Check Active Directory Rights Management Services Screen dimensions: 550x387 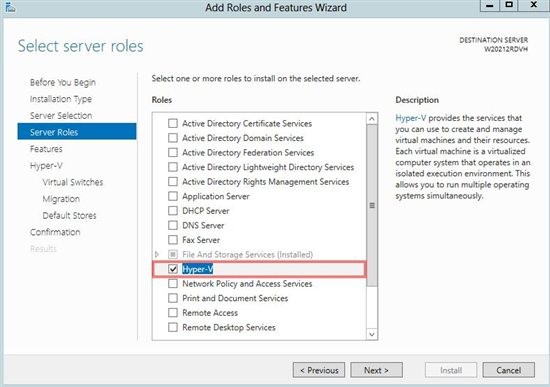pos(173,182)
